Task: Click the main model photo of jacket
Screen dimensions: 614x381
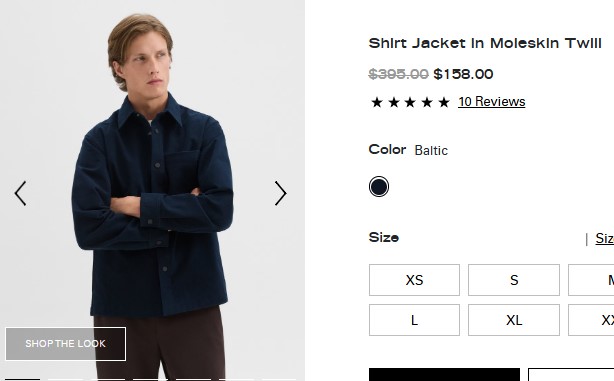Action: click(152, 190)
